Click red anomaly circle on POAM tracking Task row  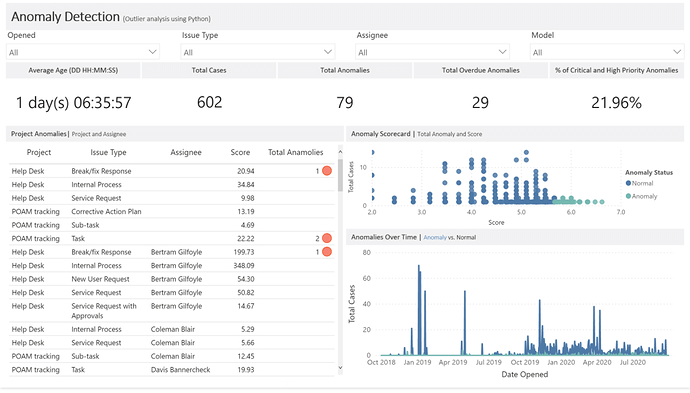327,238
